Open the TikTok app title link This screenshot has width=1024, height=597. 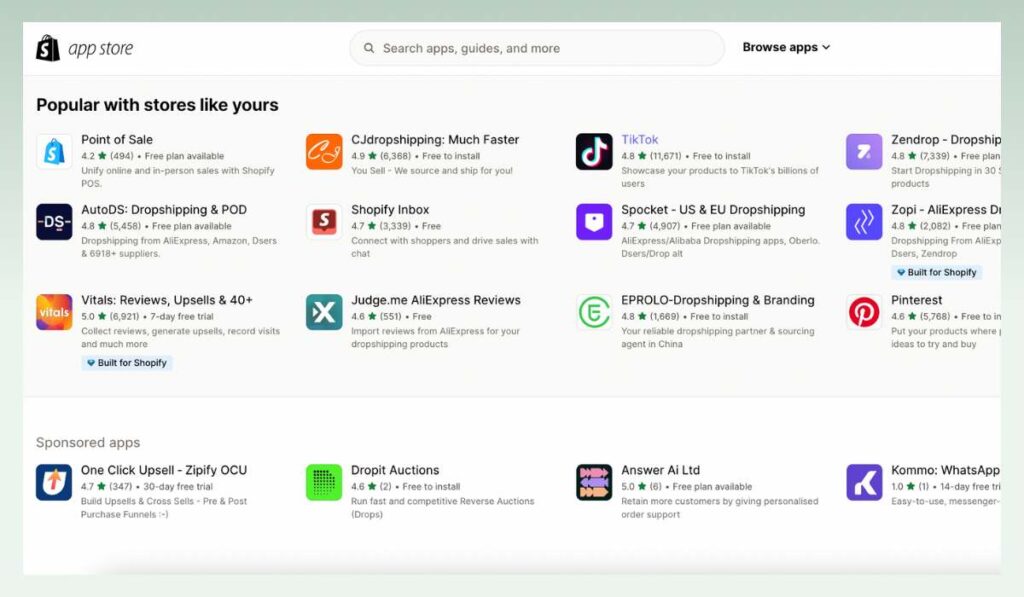[x=639, y=139]
